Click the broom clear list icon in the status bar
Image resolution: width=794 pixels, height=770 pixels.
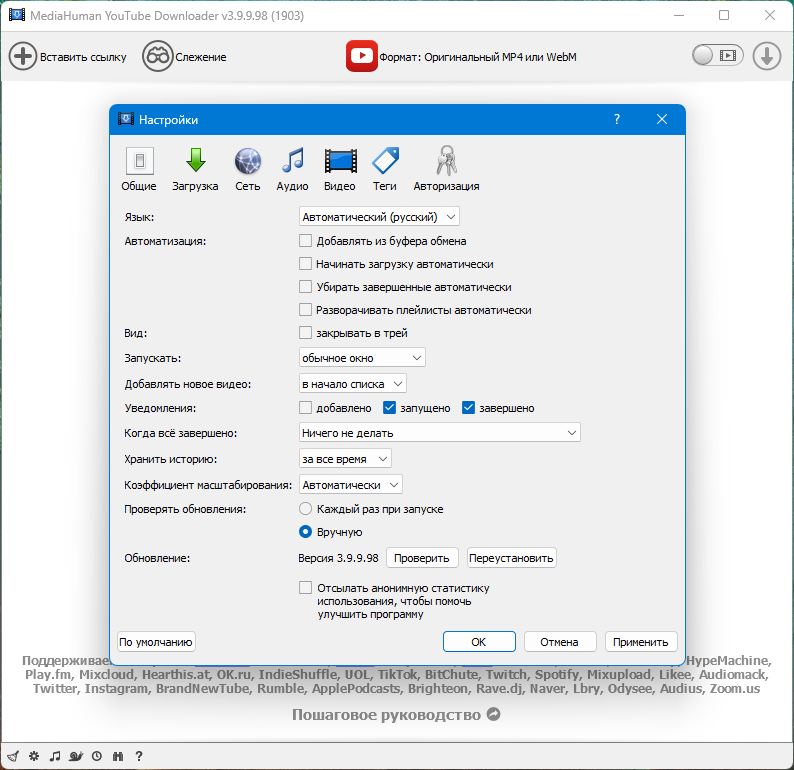13,756
